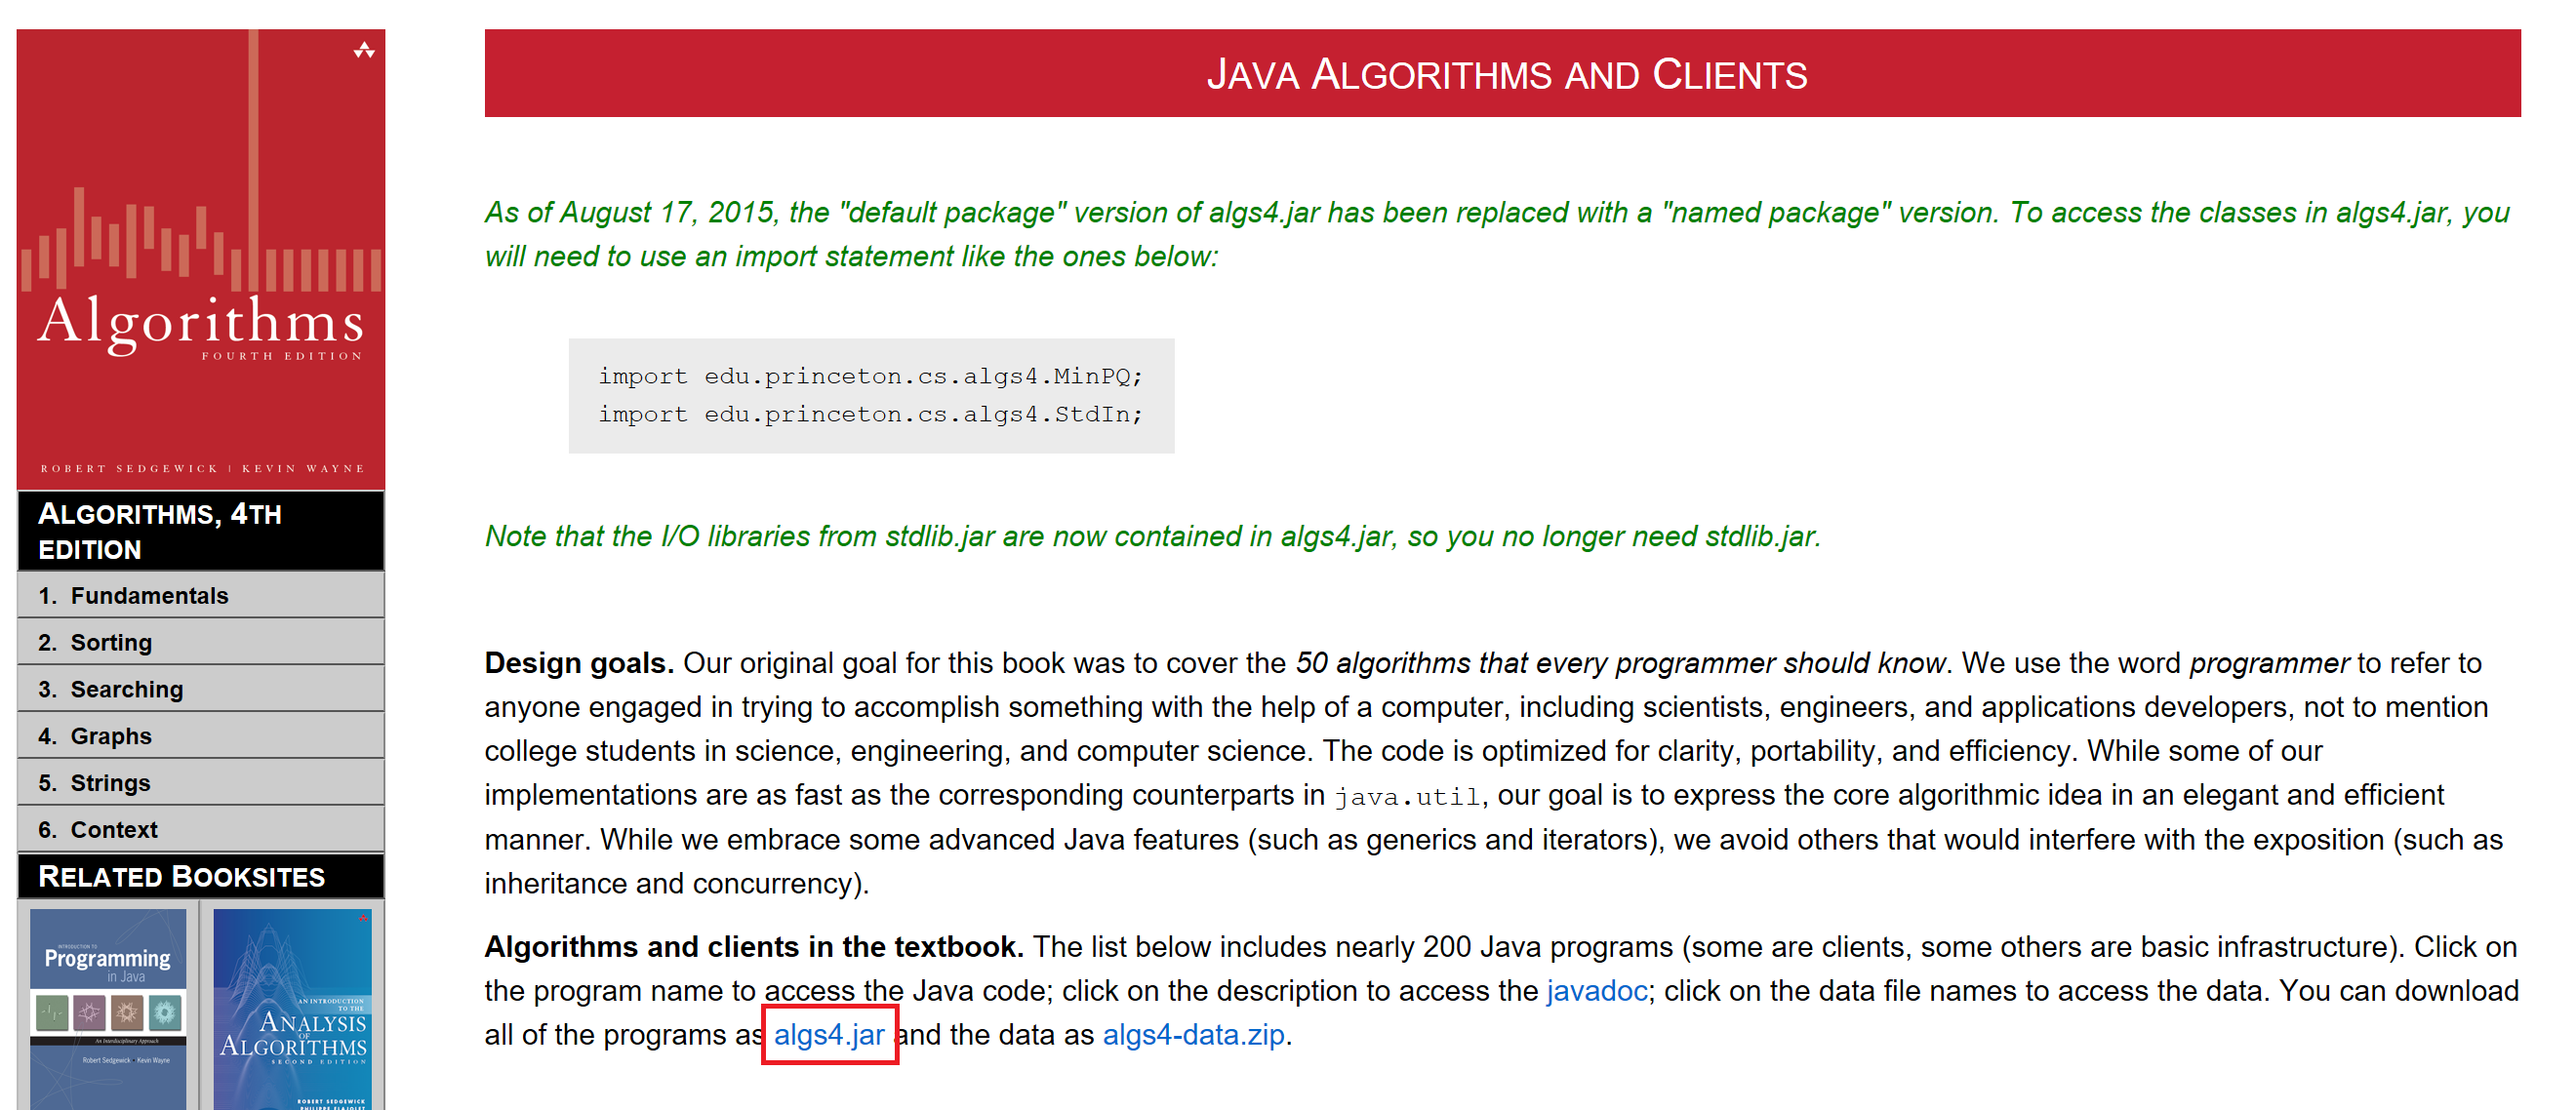Click the small publisher logo on the cover

pos(364,51)
